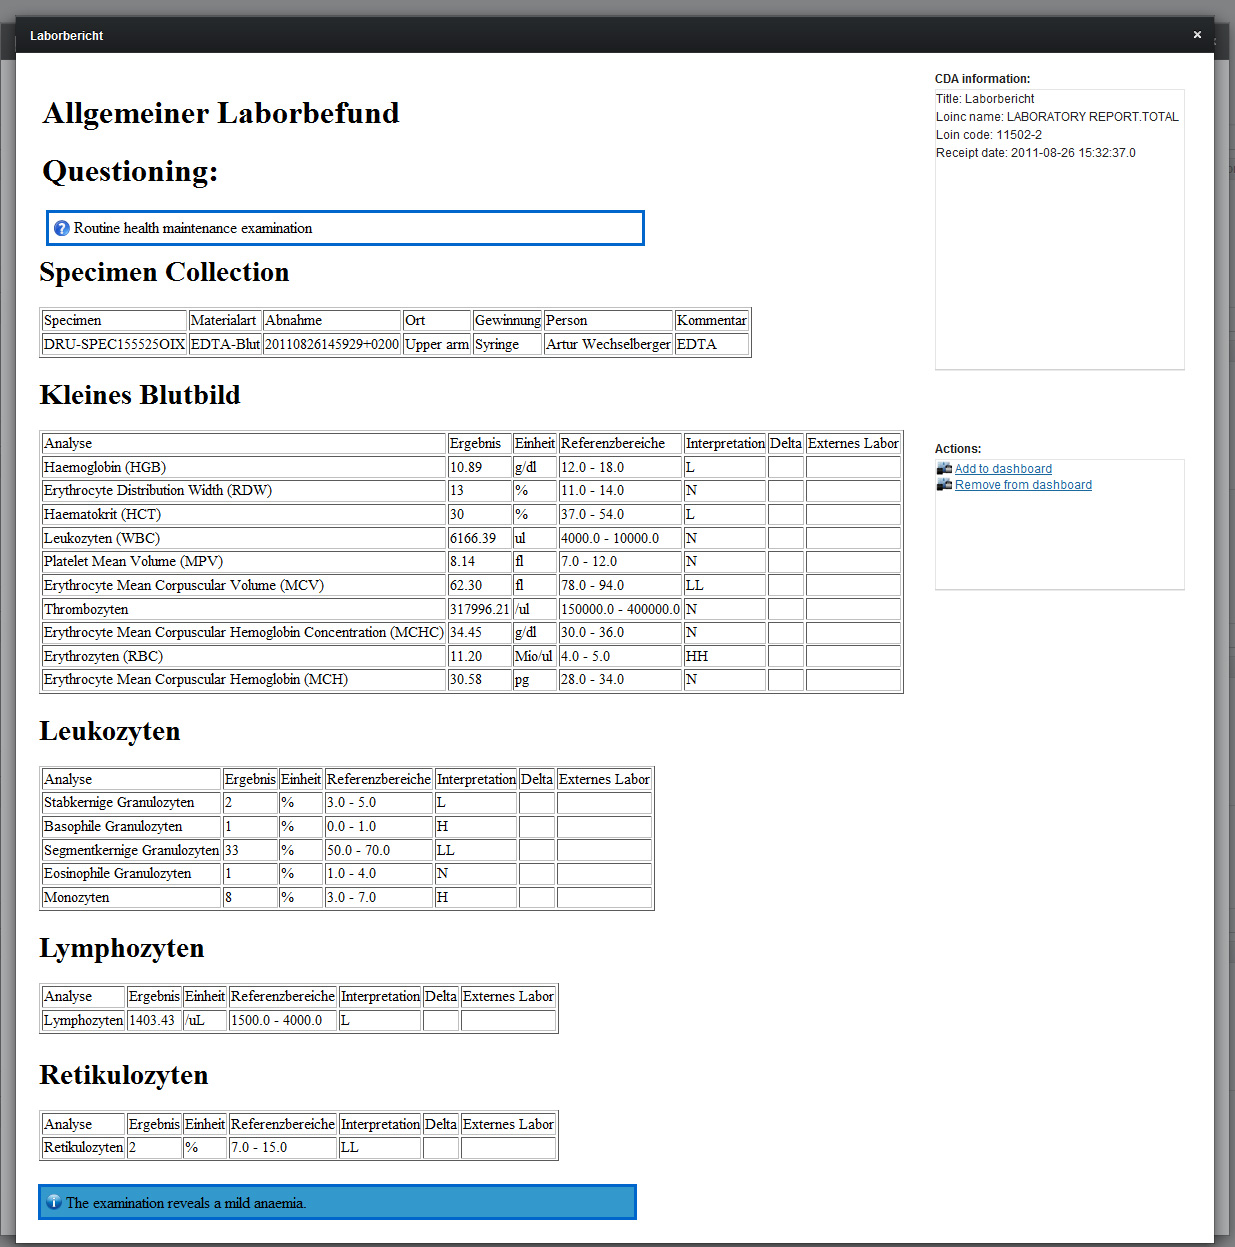Click the Kleines Blutbild section heading
This screenshot has height=1247, width=1235.
pos(140,395)
